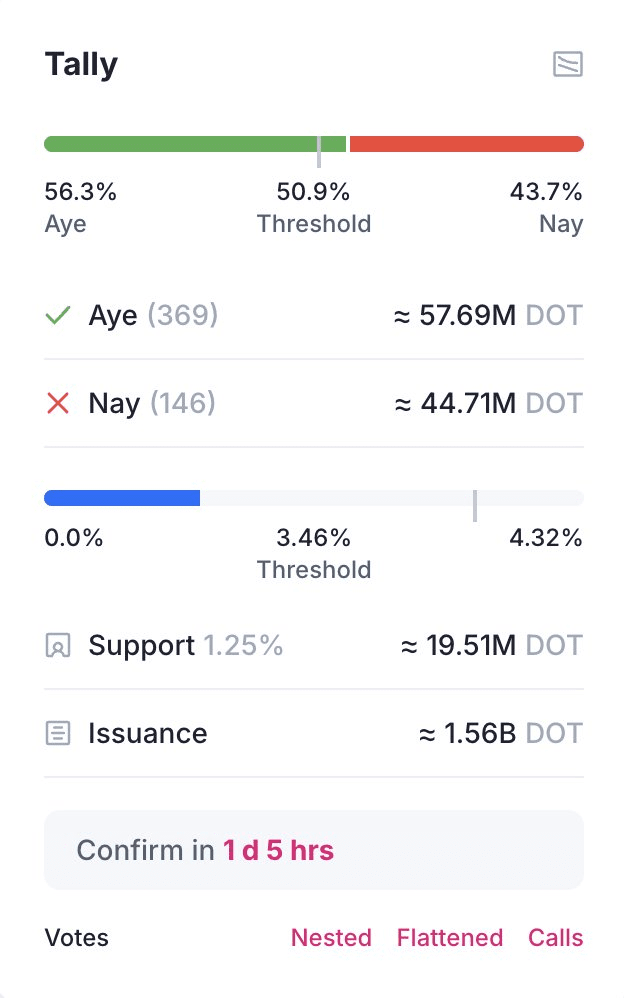This screenshot has width=624, height=998.
Task: Click the 57.69M DOT Aye amount
Action: click(488, 315)
